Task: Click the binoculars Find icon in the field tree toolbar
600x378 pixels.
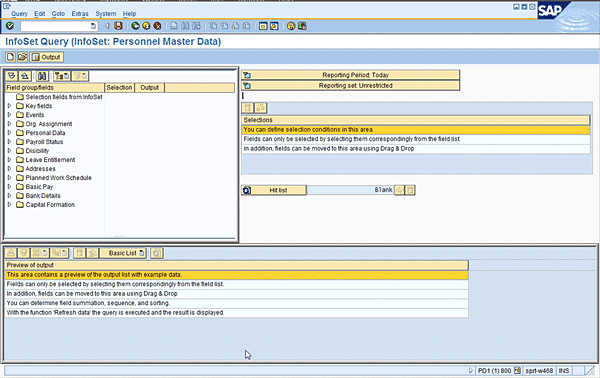Action: (x=42, y=76)
